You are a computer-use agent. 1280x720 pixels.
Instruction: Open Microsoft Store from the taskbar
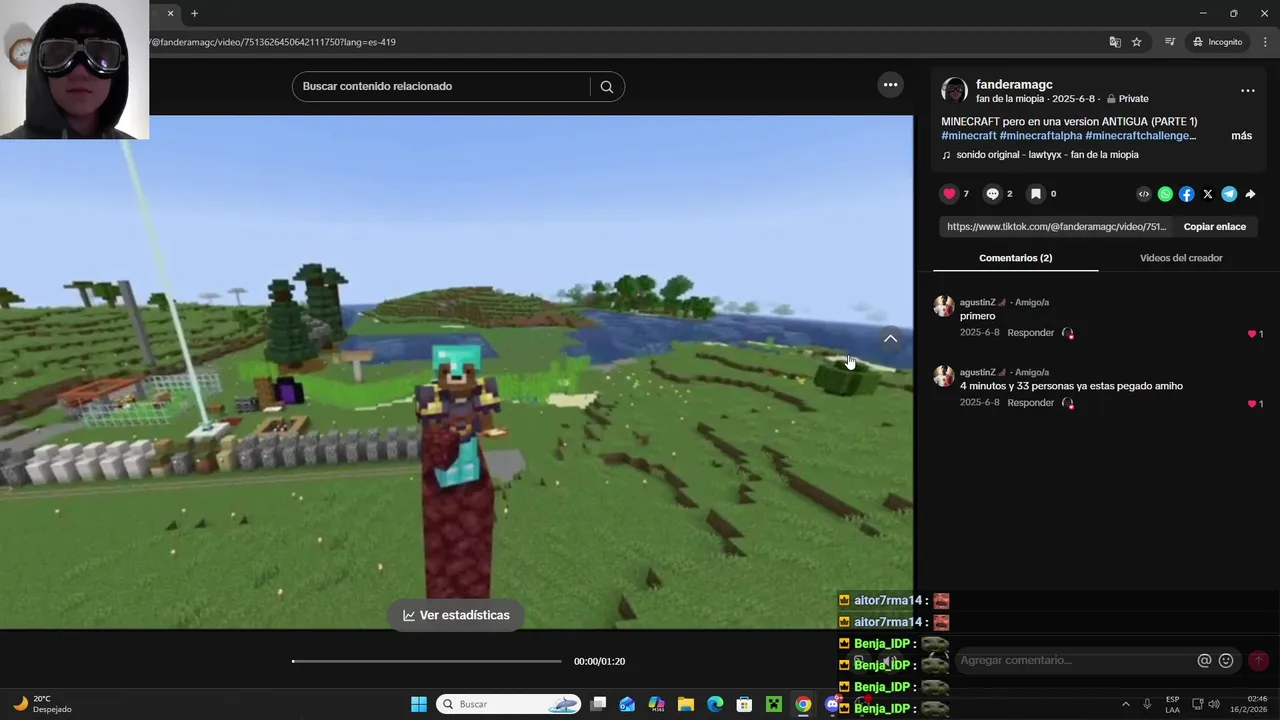744,704
